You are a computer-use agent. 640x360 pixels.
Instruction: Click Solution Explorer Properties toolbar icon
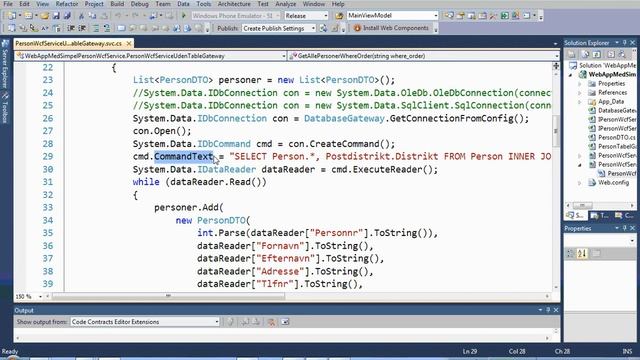coord(571,54)
